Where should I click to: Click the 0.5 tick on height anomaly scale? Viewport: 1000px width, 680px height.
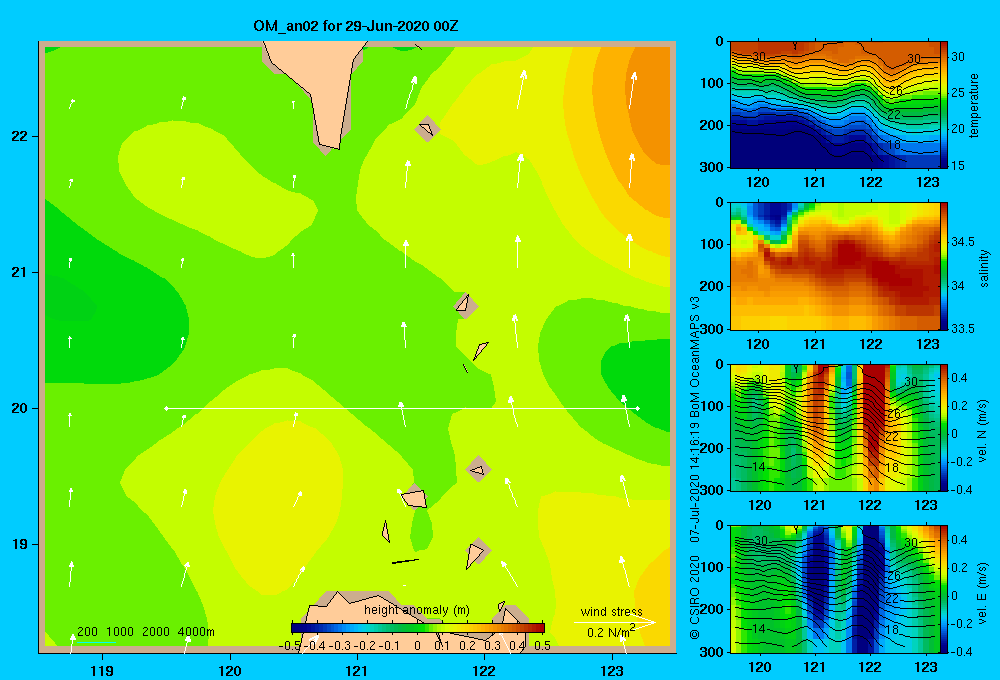[x=542, y=646]
